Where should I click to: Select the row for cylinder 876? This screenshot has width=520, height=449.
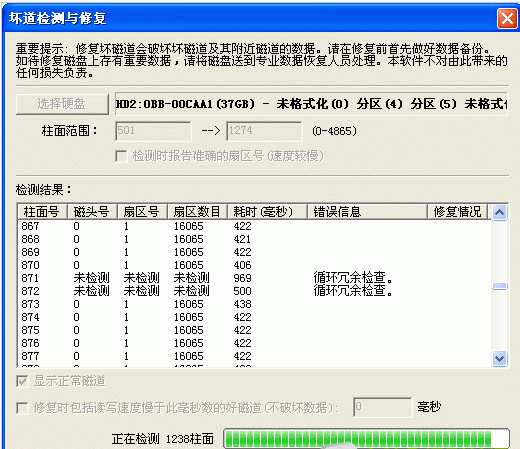point(254,343)
